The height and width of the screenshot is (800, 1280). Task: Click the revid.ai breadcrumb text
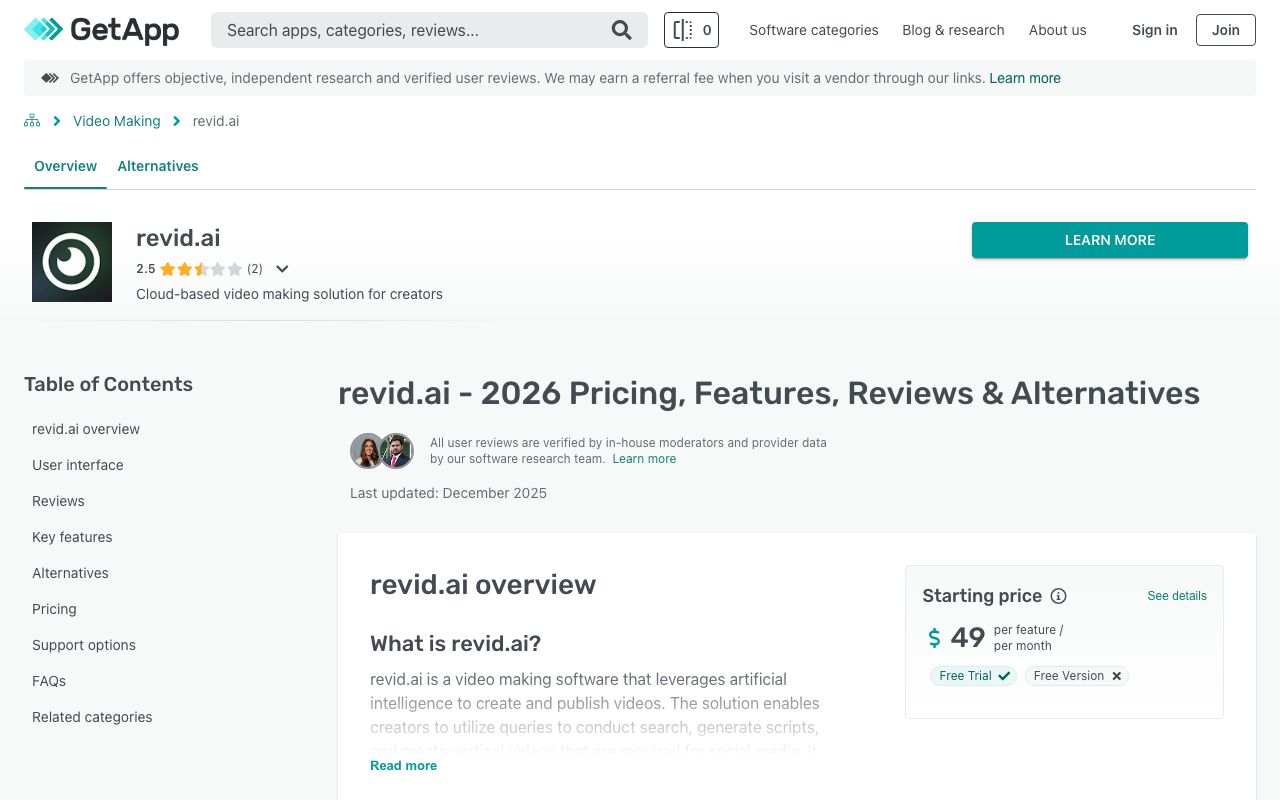click(x=216, y=121)
